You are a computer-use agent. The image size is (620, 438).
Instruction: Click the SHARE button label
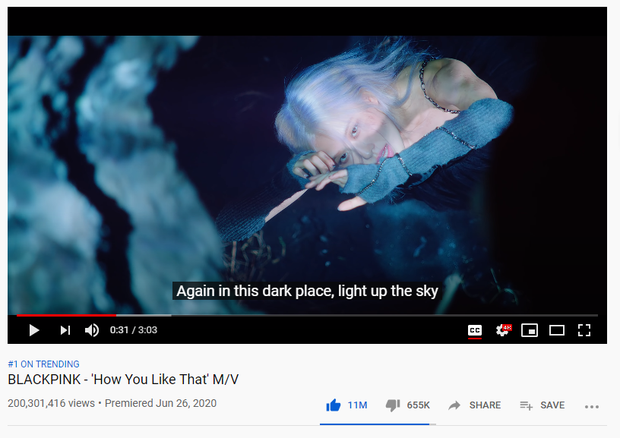[x=485, y=405]
